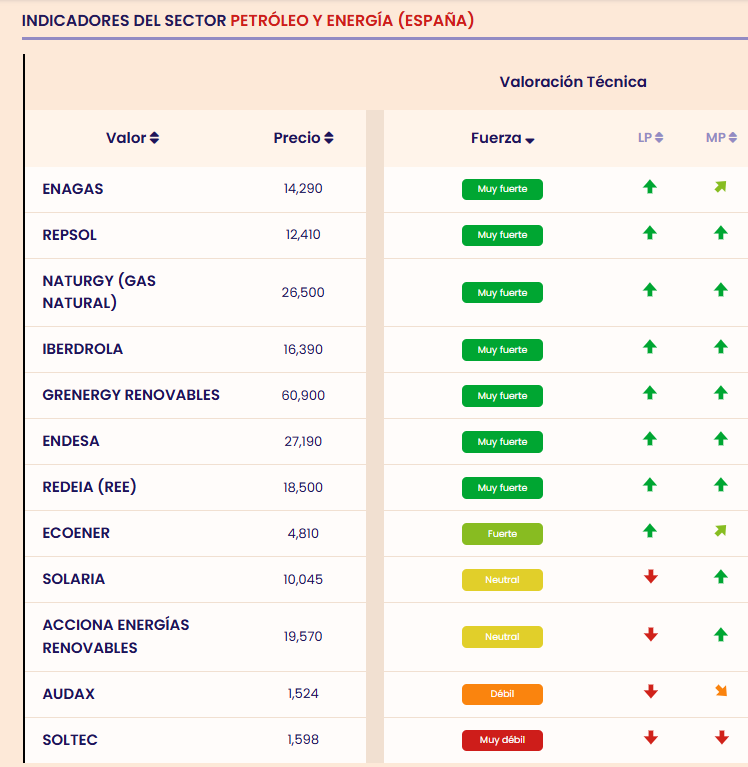The image size is (748, 767).
Task: Click IBERDROLA Muy fuerte badge
Action: coord(502,350)
